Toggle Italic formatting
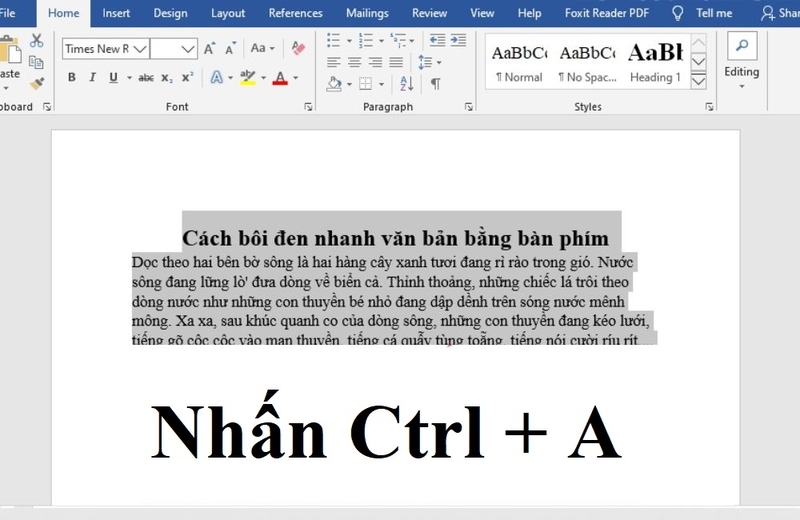Viewport: 800px width, 520px height. [x=92, y=78]
